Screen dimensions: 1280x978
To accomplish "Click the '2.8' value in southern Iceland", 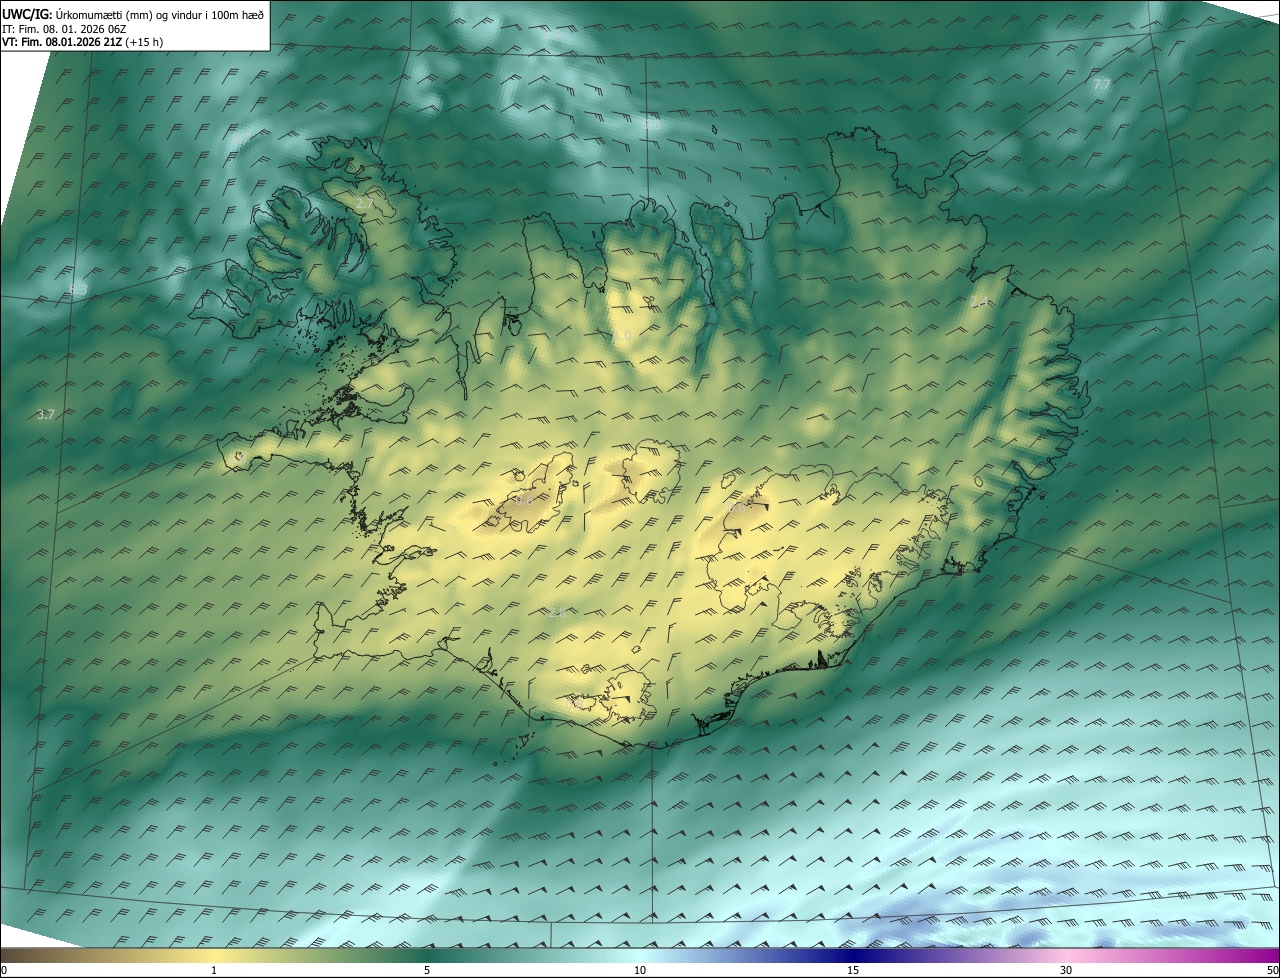I will tap(557, 612).
